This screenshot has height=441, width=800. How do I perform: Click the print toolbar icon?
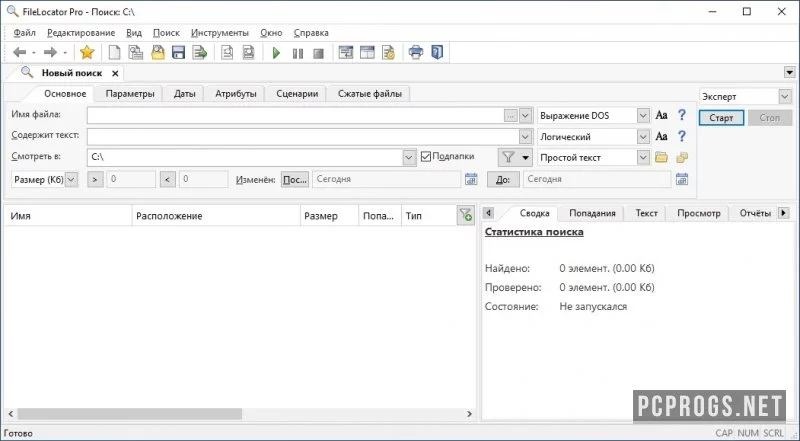click(x=415, y=52)
